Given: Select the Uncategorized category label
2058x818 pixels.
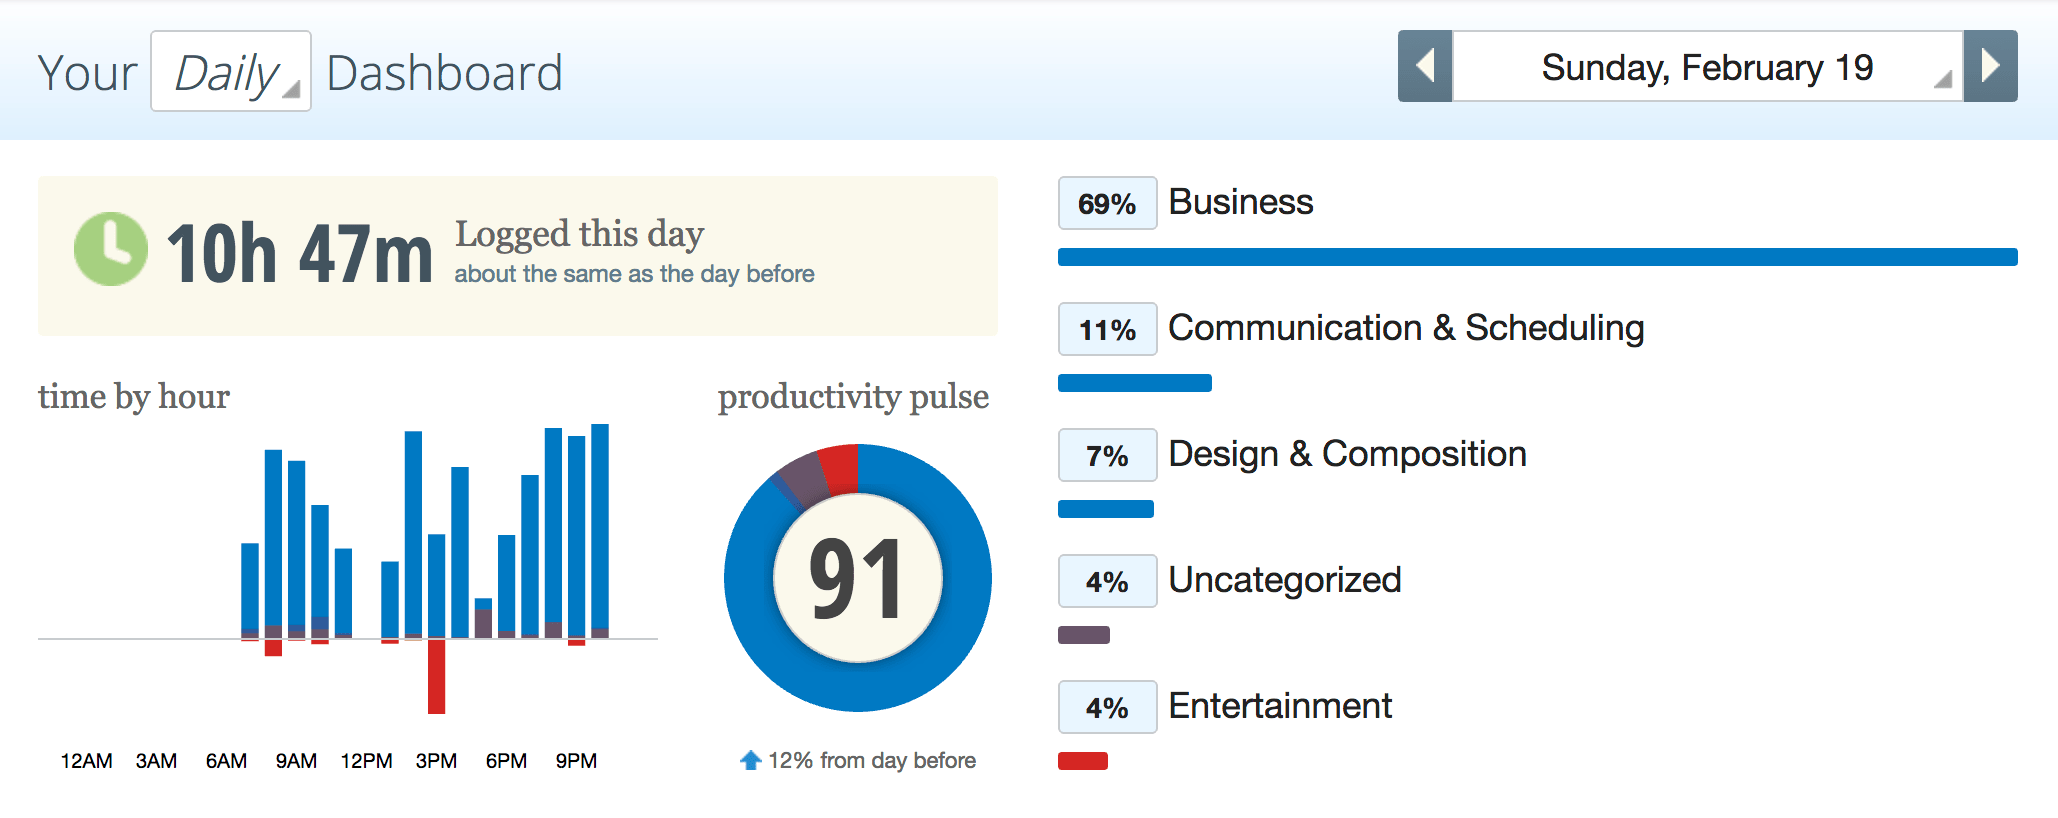Looking at the screenshot, I should [x=1284, y=580].
